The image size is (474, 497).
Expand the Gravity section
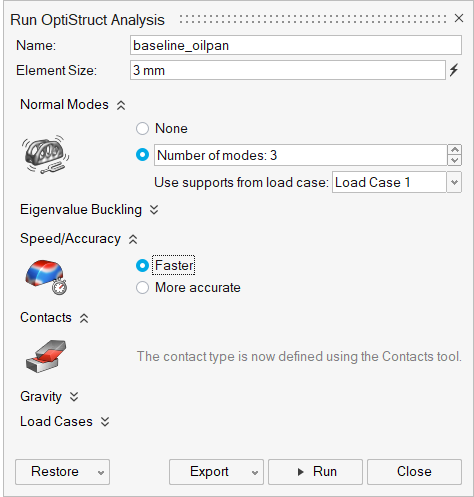click(74, 397)
